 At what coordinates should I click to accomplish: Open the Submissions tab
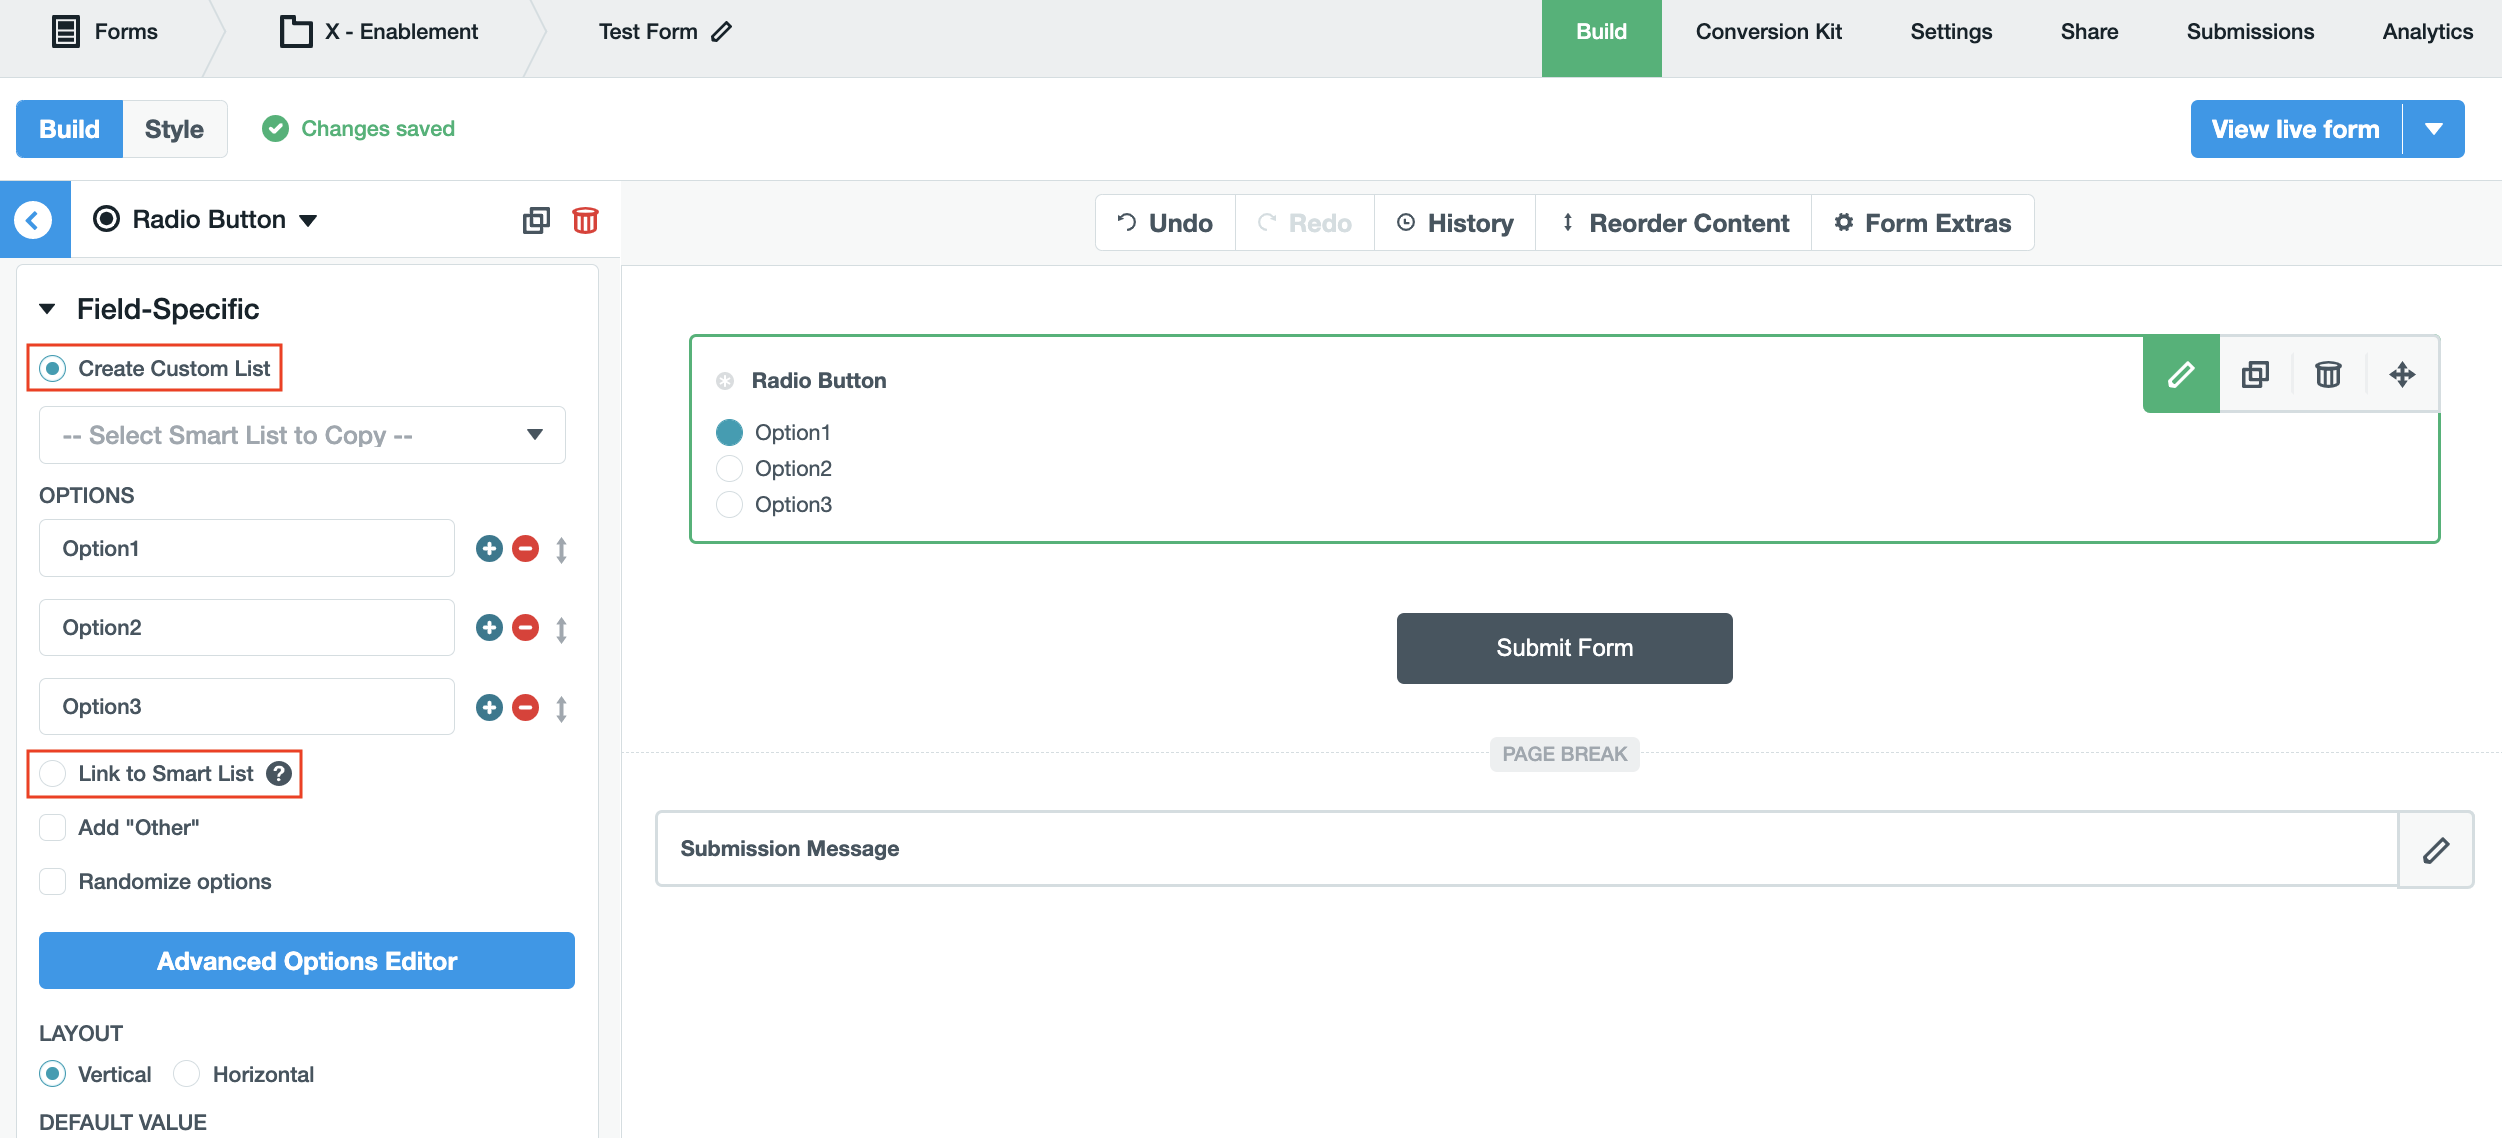pyautogui.click(x=2250, y=32)
